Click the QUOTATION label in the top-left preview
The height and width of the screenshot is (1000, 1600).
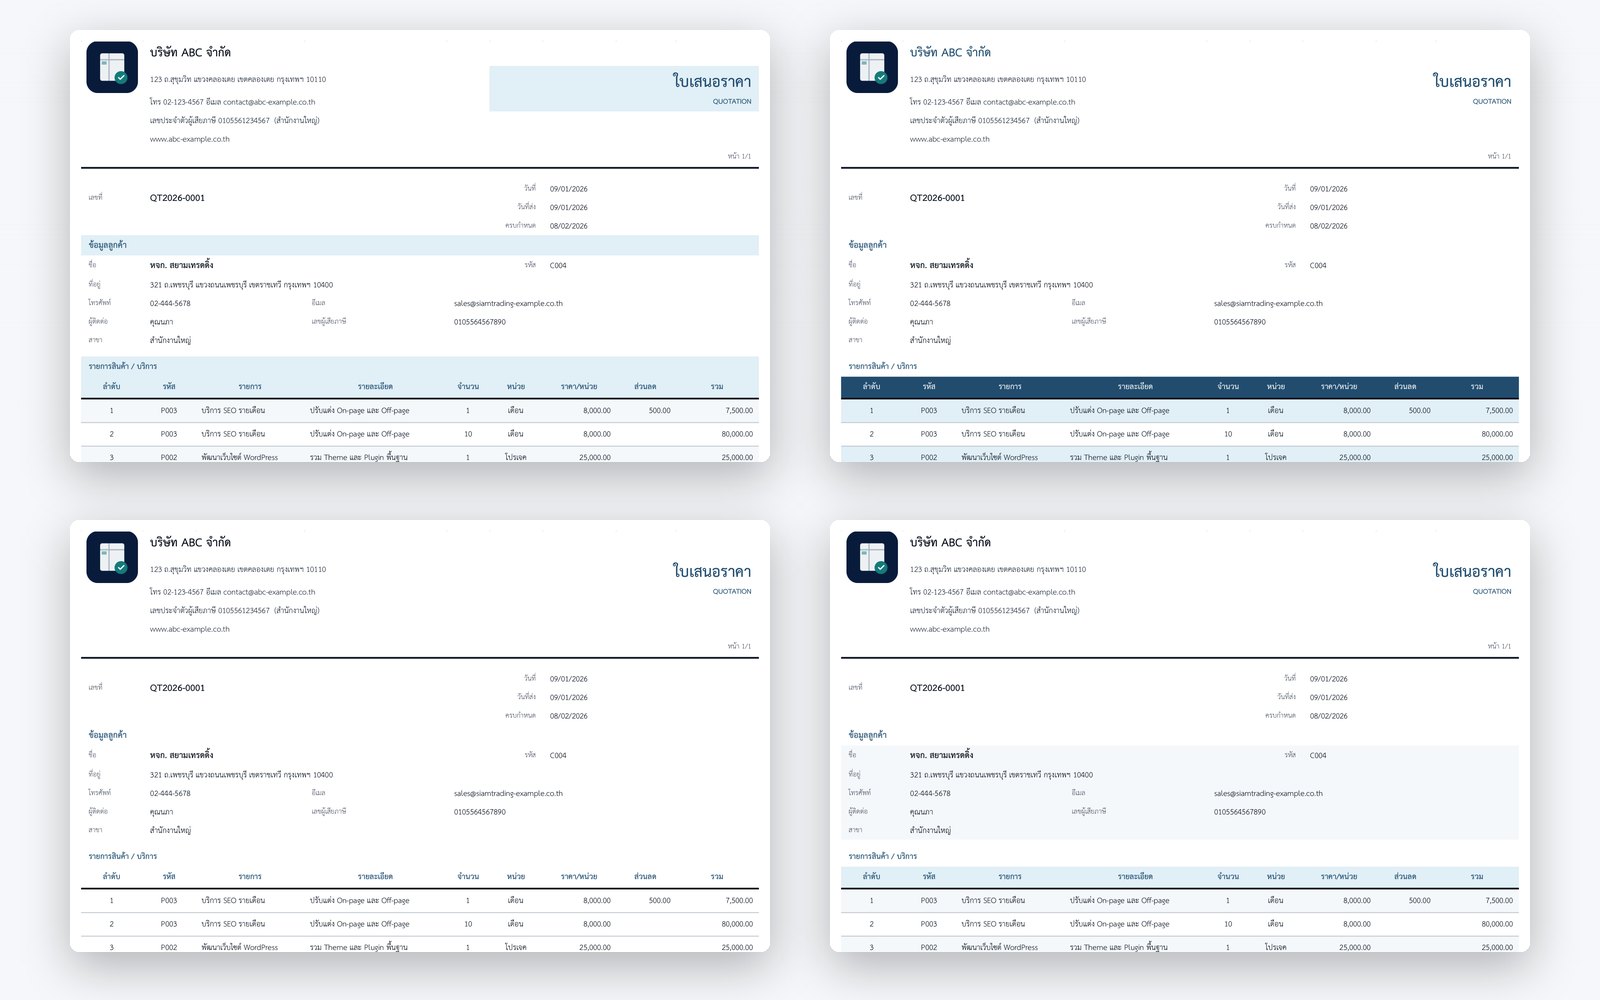point(732,101)
